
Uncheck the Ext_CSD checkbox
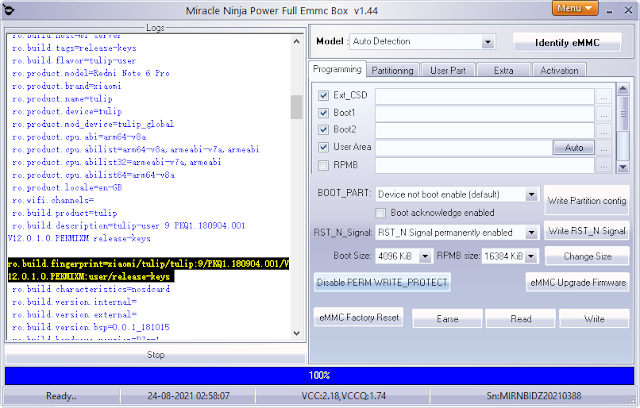323,95
